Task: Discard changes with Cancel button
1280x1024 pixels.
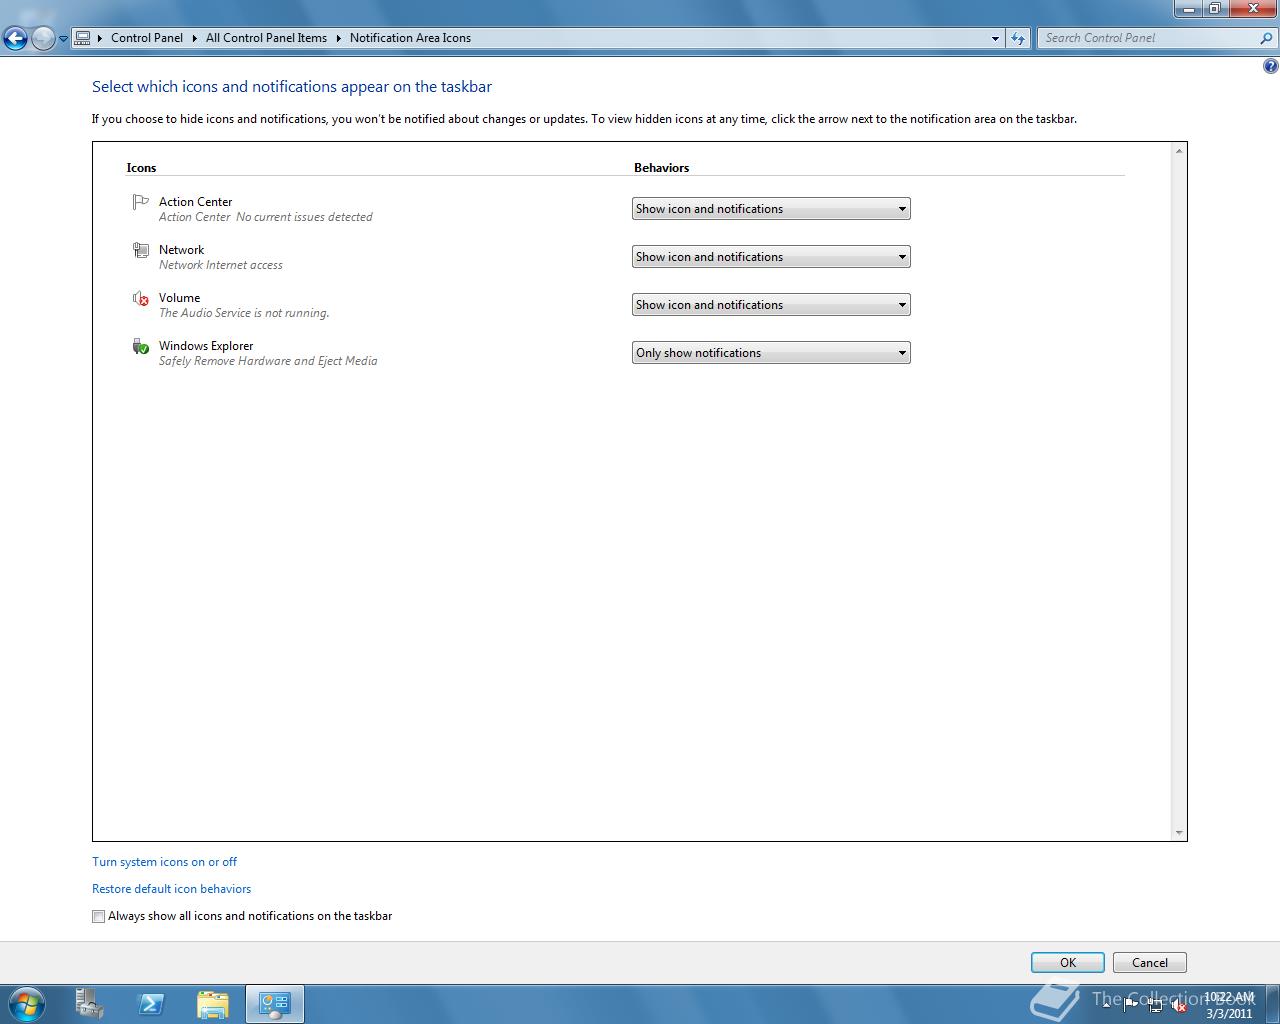Action: tap(1150, 963)
